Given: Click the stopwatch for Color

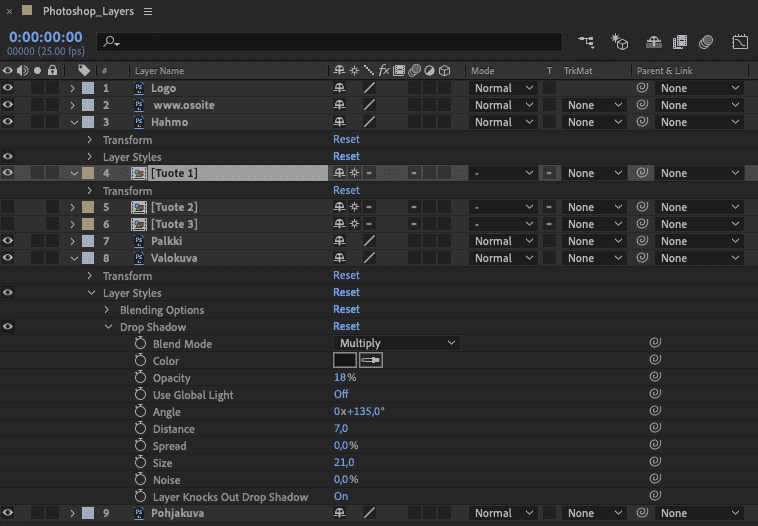Looking at the screenshot, I should tap(140, 360).
